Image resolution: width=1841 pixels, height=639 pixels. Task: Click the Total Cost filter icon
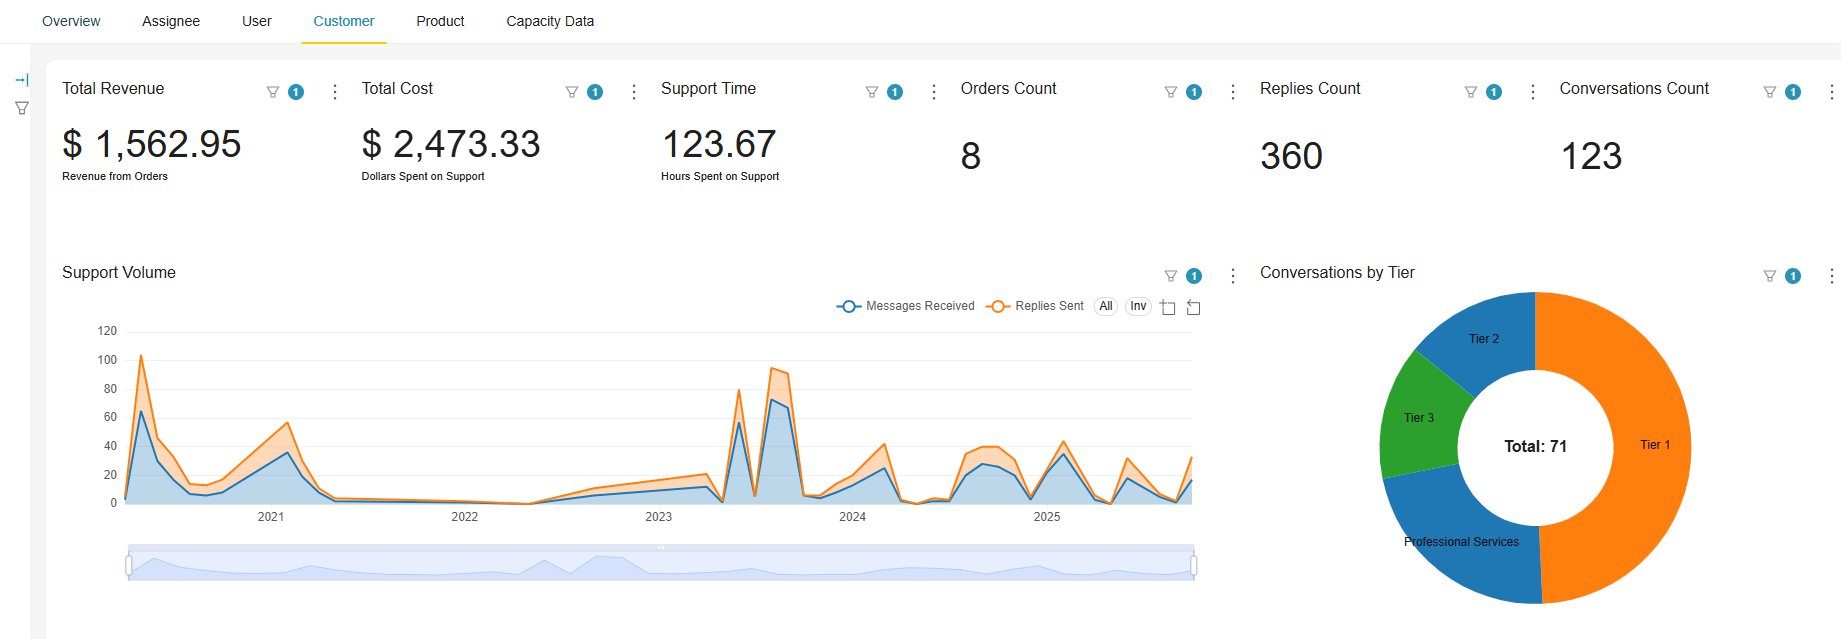tap(572, 92)
